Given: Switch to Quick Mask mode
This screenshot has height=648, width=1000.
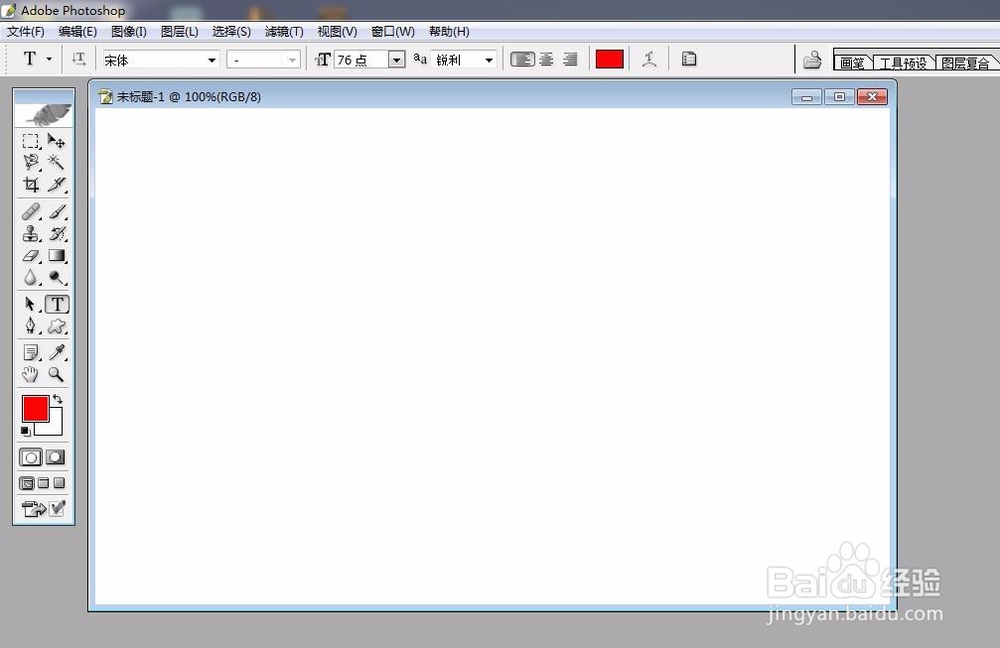Looking at the screenshot, I should pyautogui.click(x=55, y=457).
